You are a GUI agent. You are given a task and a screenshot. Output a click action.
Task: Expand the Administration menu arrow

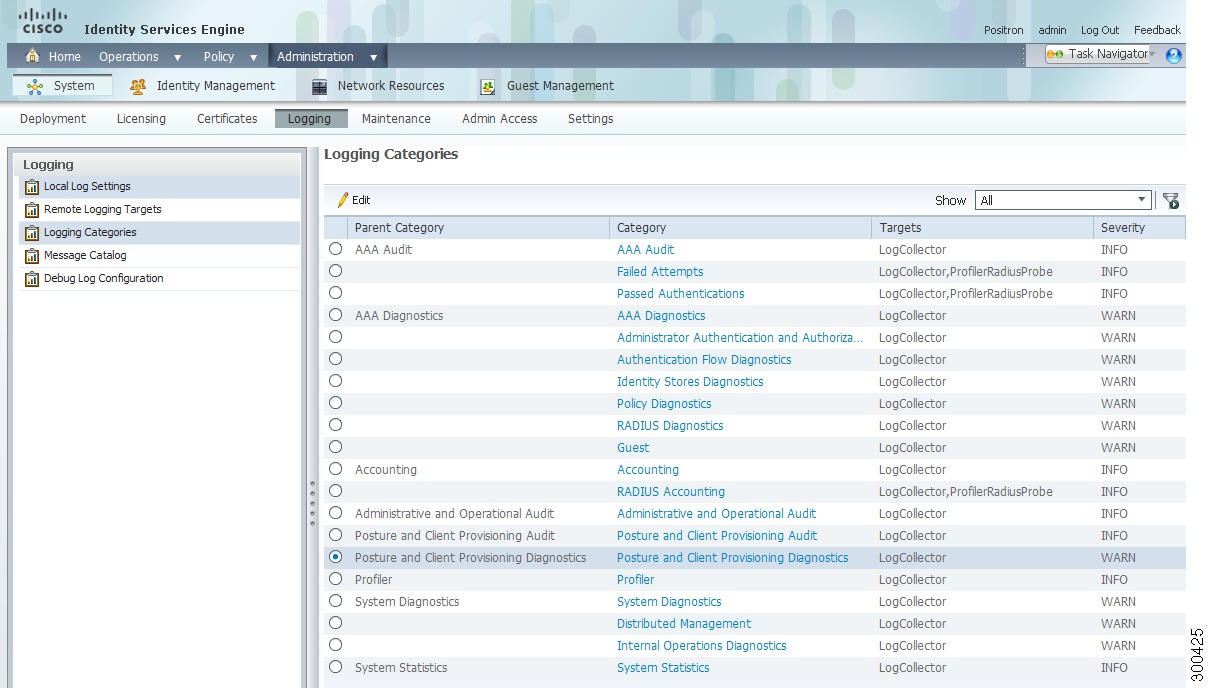click(x=373, y=58)
